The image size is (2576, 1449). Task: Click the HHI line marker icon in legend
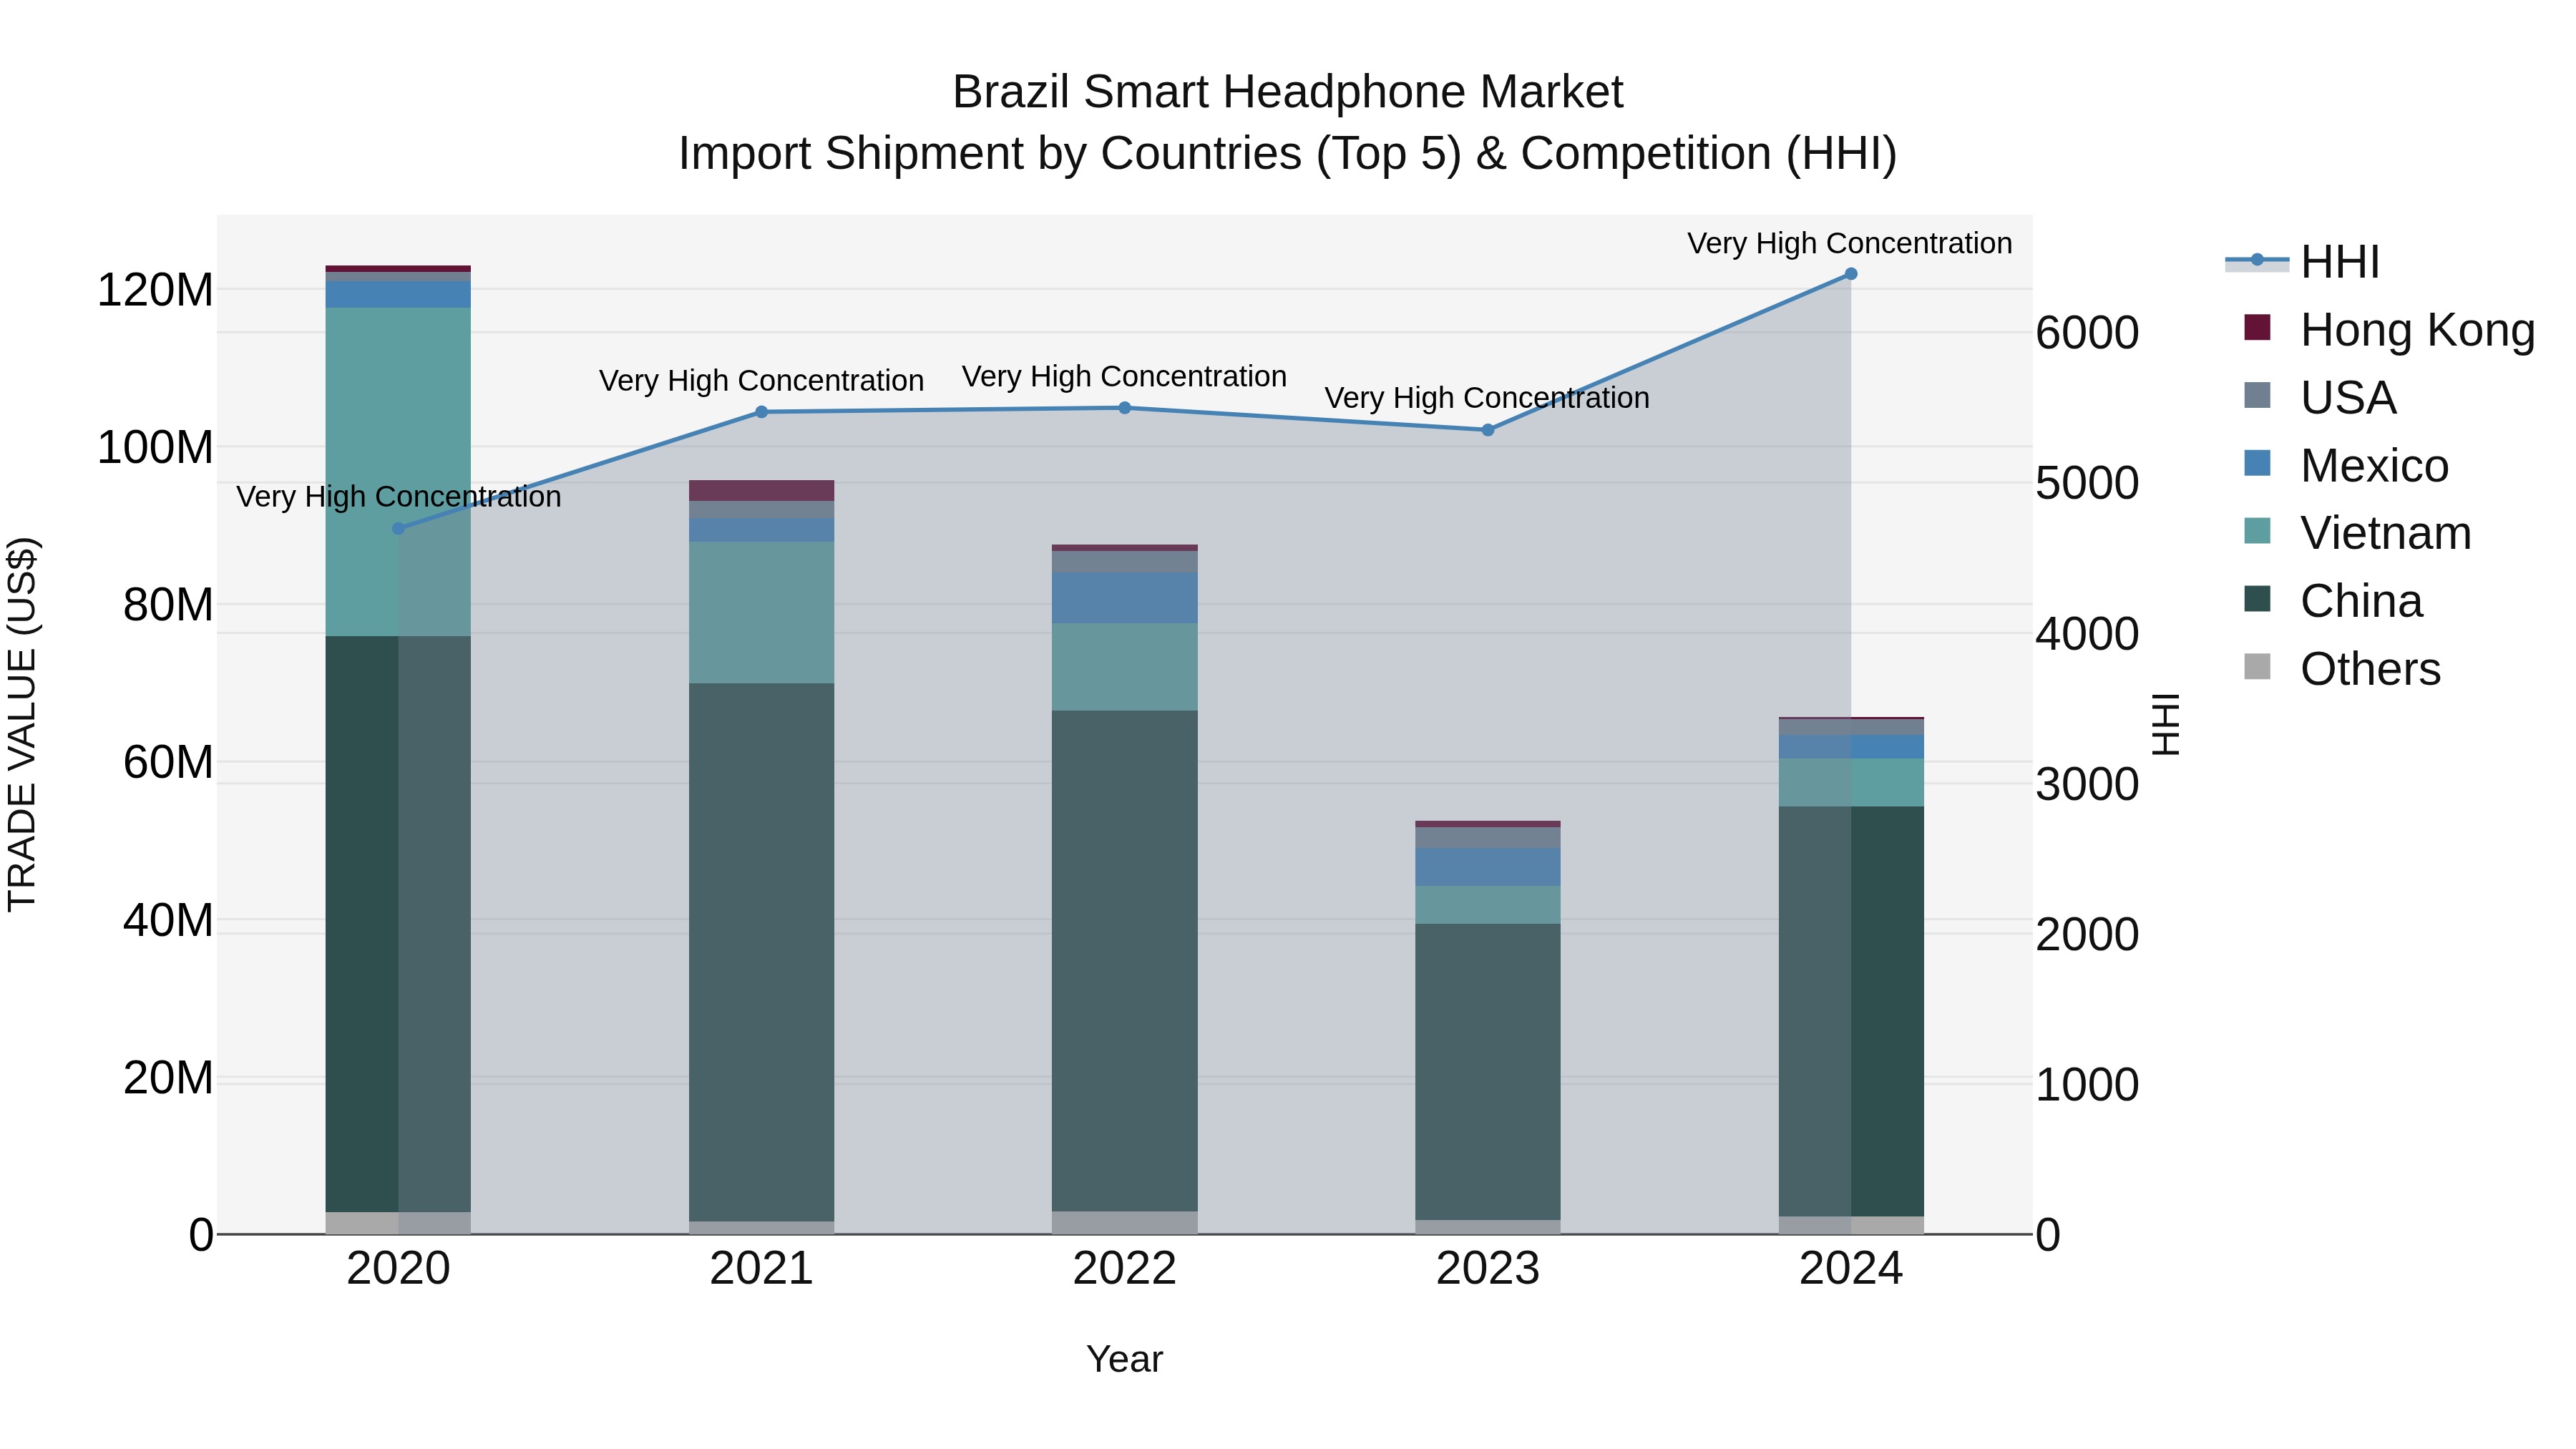pos(2257,261)
